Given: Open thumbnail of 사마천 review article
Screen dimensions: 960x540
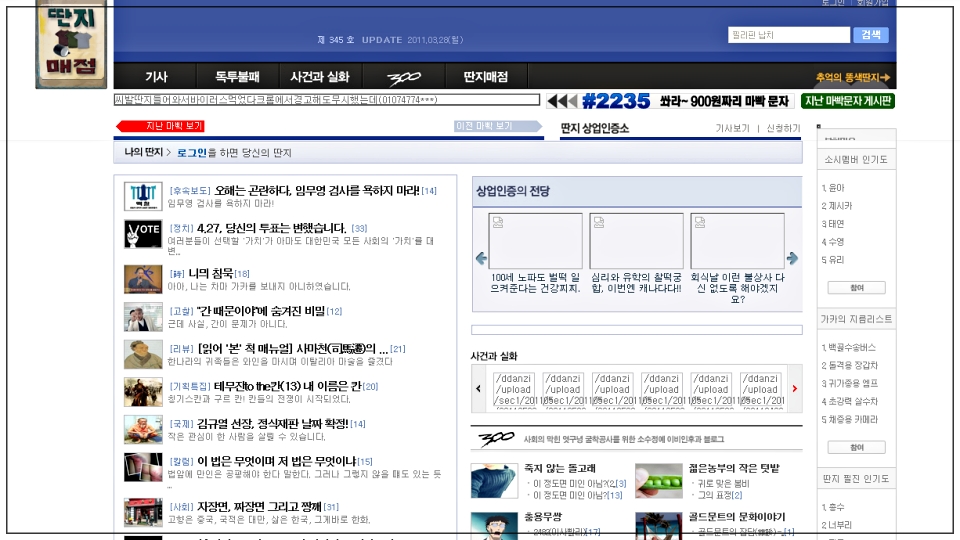Looking at the screenshot, I should [x=143, y=354].
